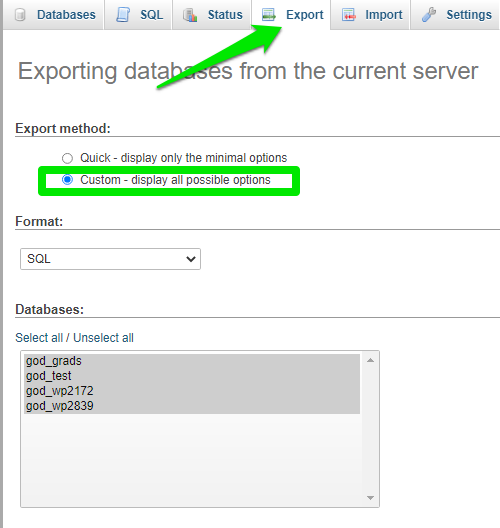The width and height of the screenshot is (500, 528).
Task: Click the databases list scroll up arrow
Action: [x=370, y=360]
